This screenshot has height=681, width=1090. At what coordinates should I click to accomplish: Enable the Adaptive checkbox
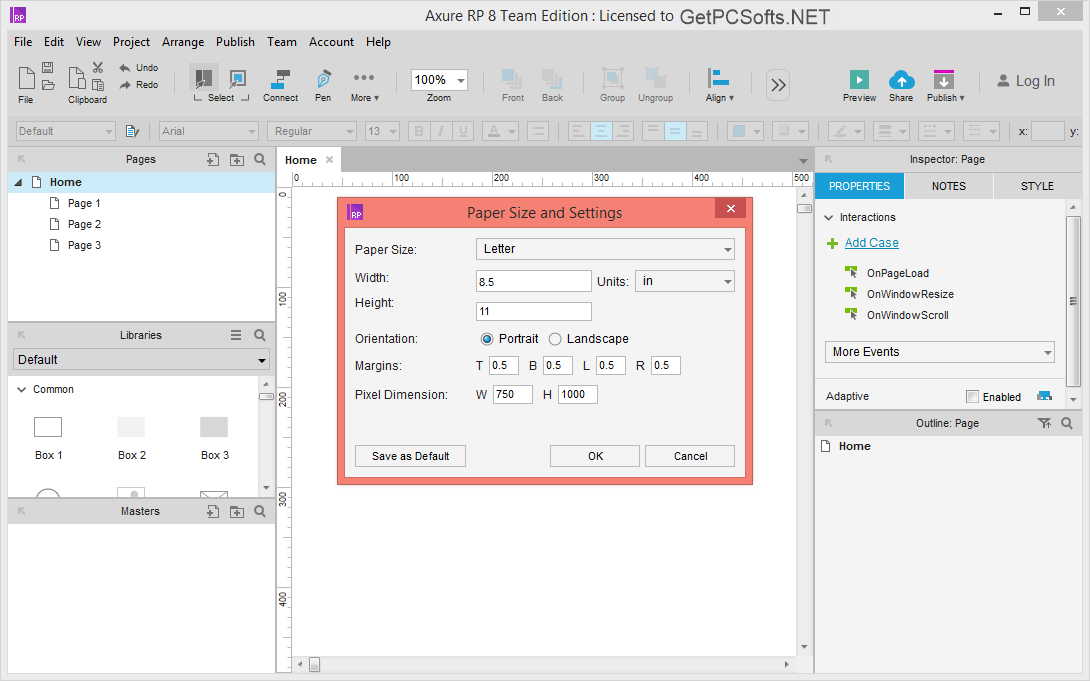tap(973, 397)
